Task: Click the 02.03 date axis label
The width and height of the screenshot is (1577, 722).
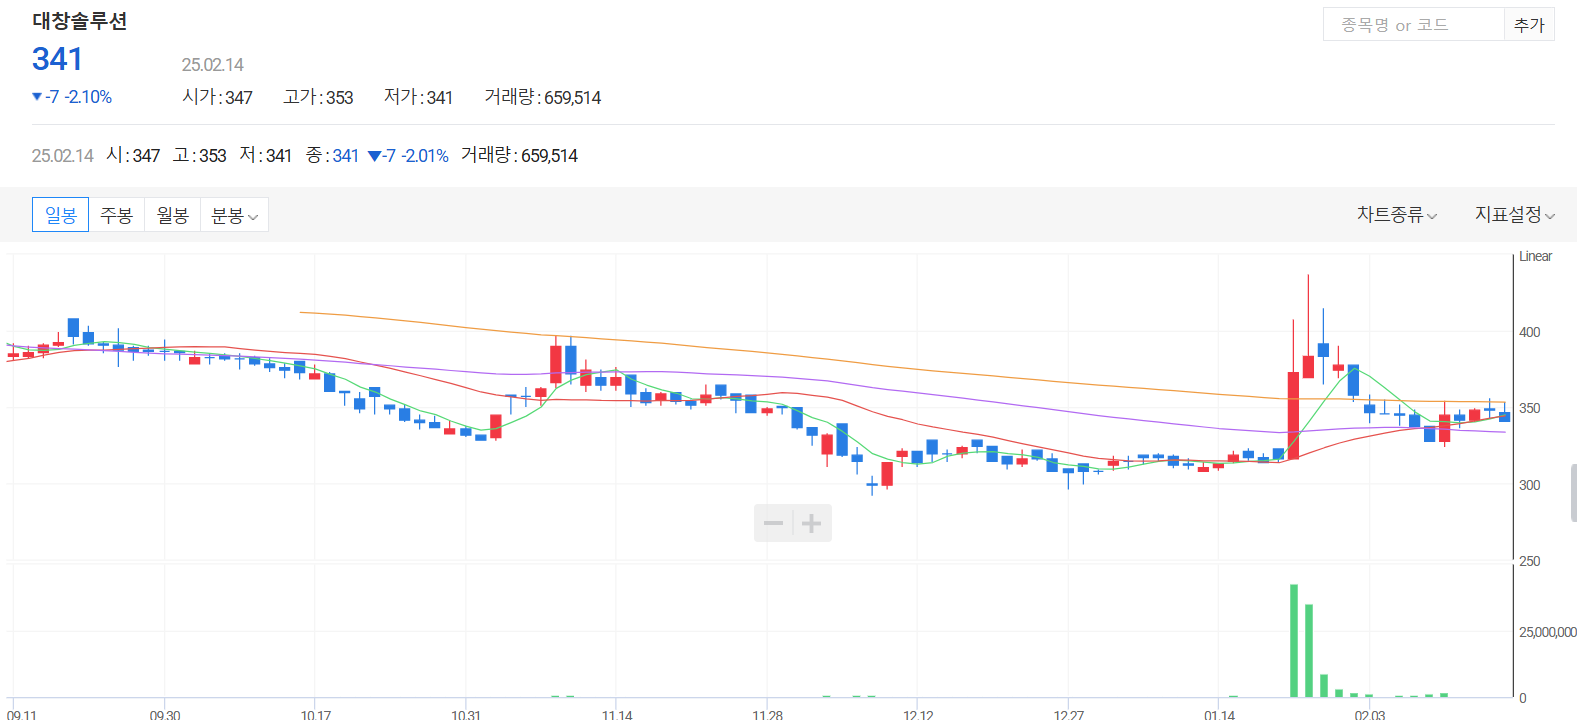Action: click(1370, 715)
